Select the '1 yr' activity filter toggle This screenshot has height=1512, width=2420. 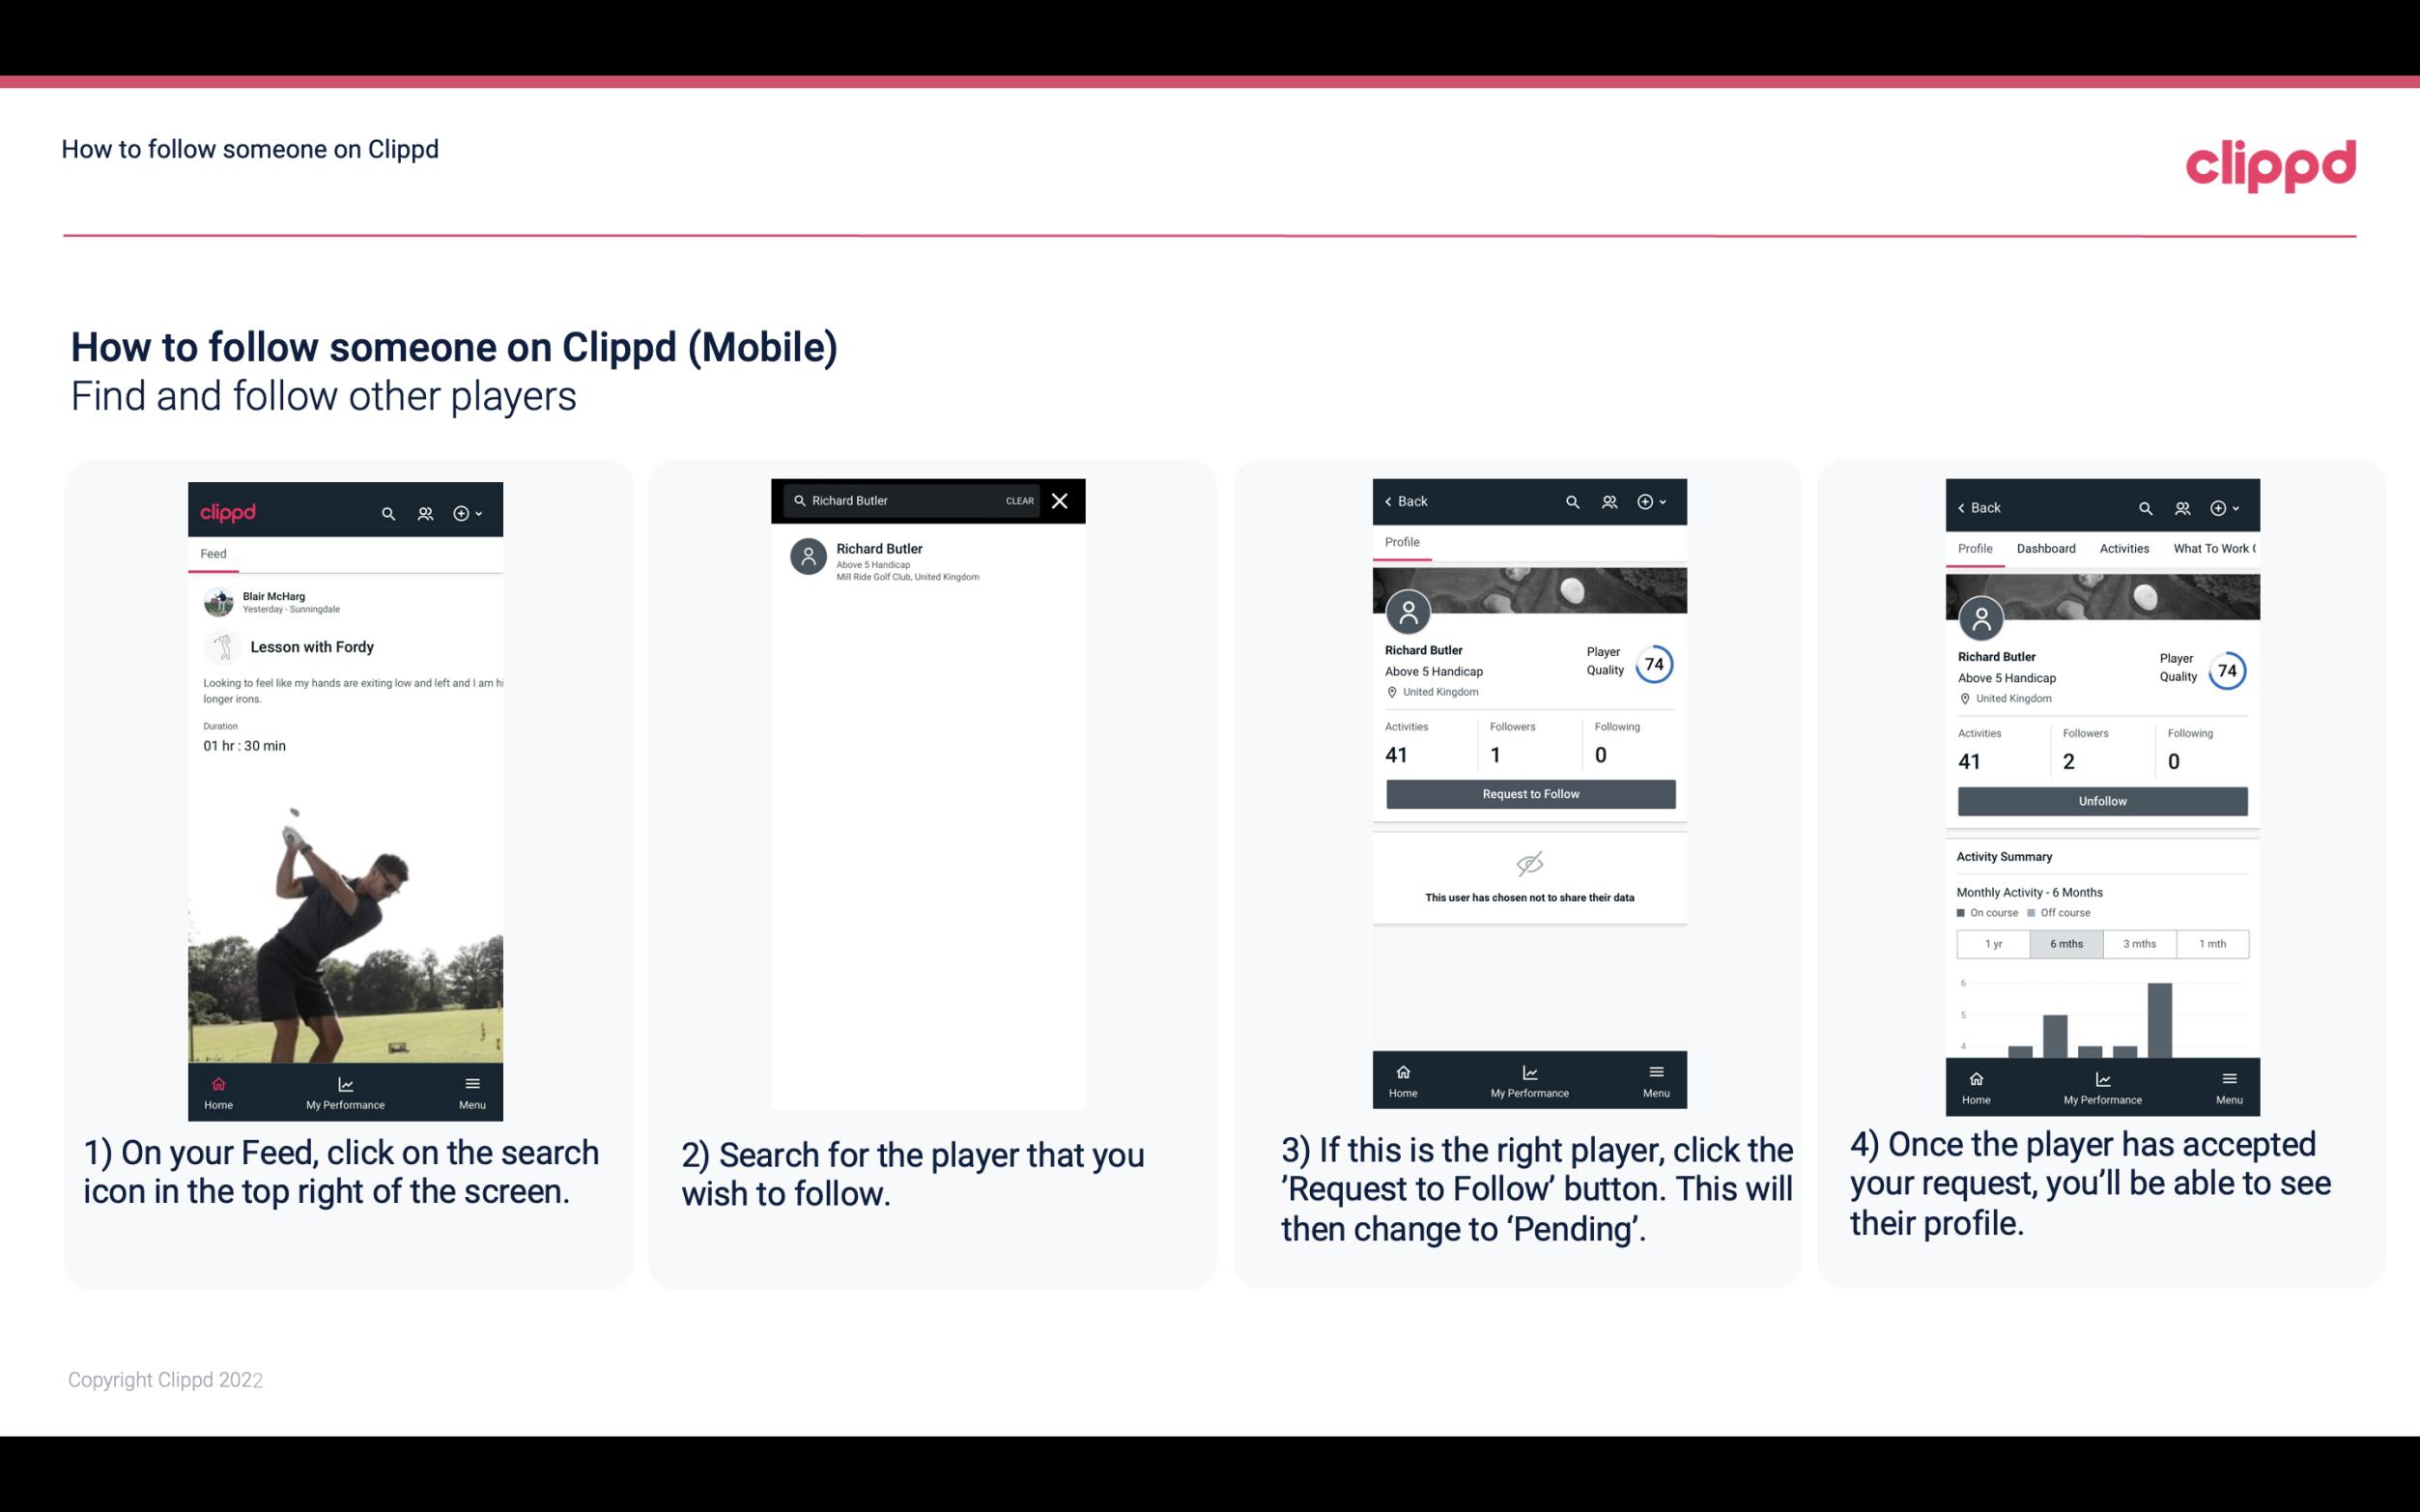[x=1993, y=944]
